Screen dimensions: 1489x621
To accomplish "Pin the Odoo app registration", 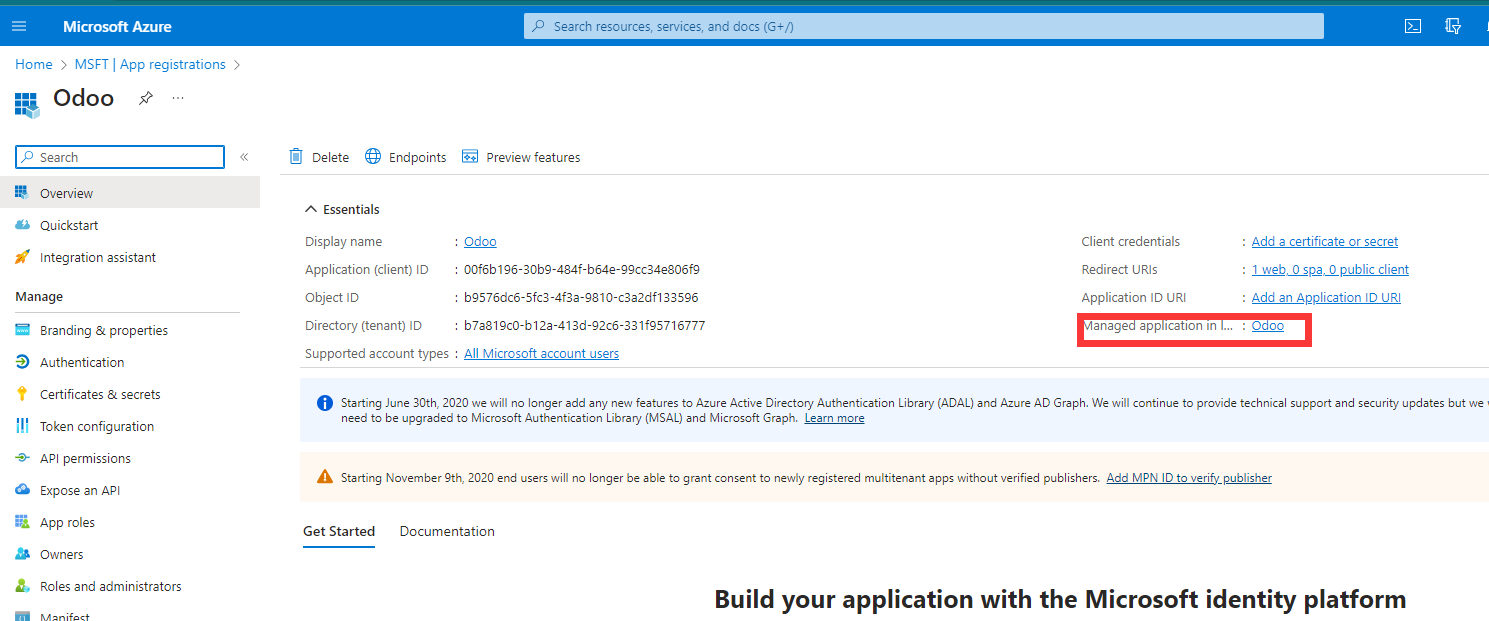I will tap(146, 98).
